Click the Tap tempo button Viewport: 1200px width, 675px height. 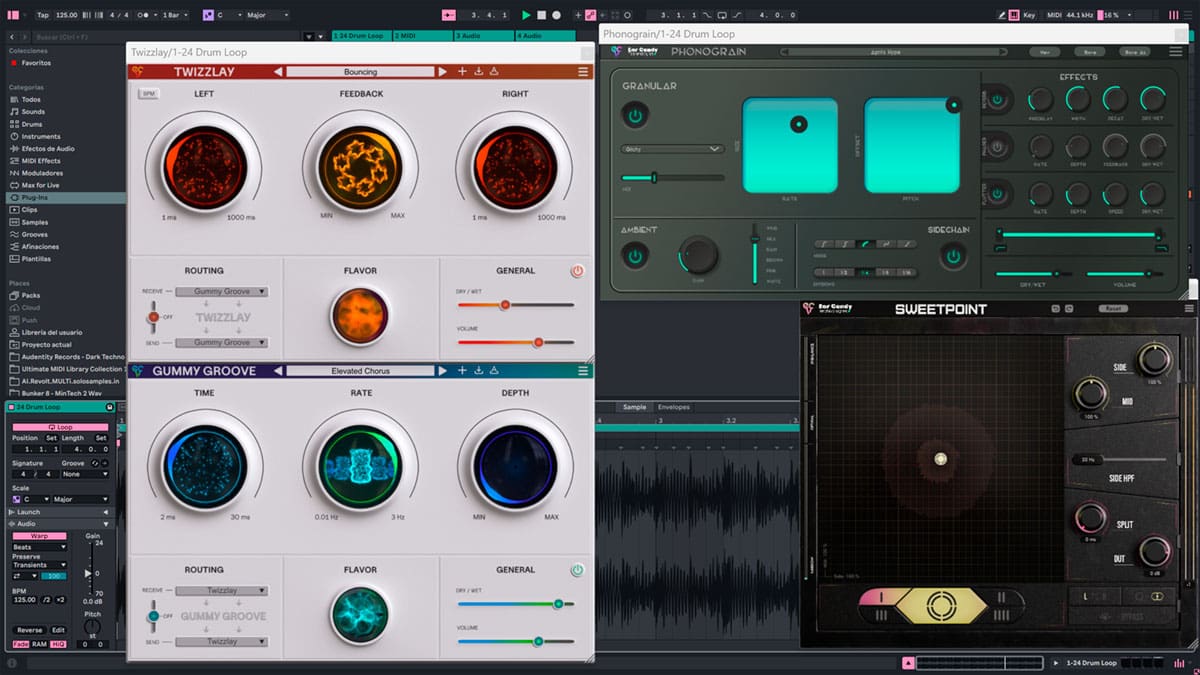pos(42,15)
